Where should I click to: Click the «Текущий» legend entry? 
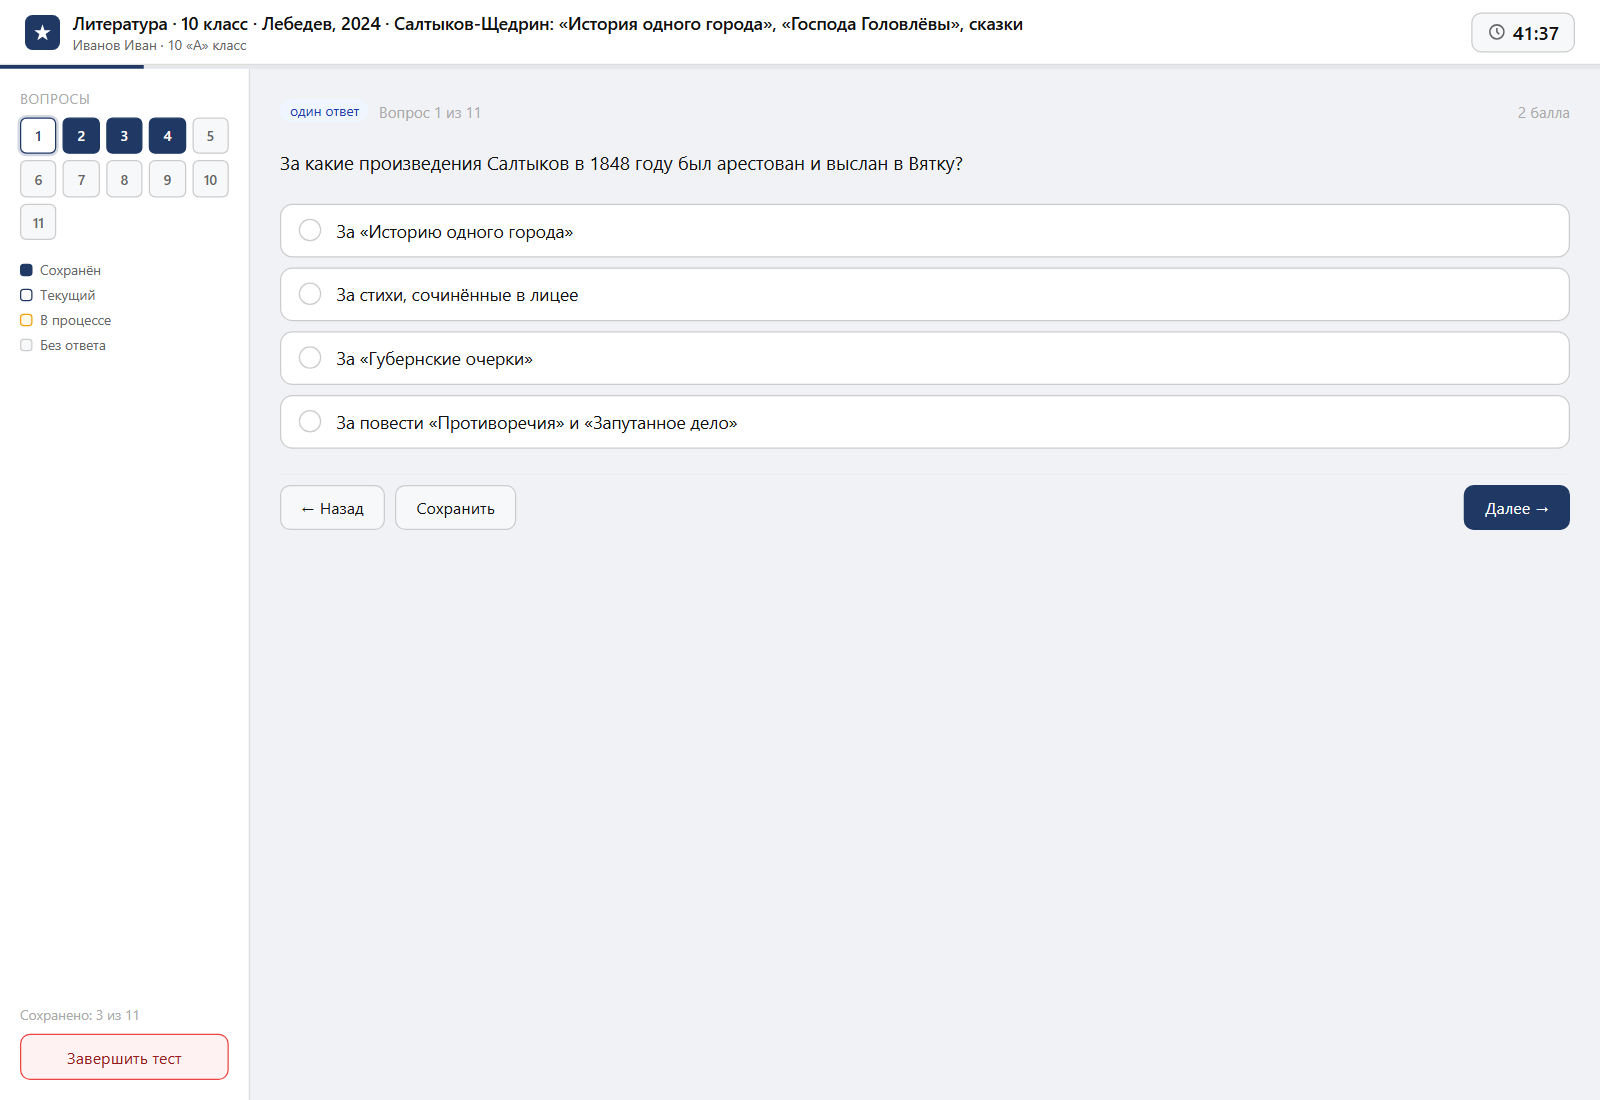58,295
